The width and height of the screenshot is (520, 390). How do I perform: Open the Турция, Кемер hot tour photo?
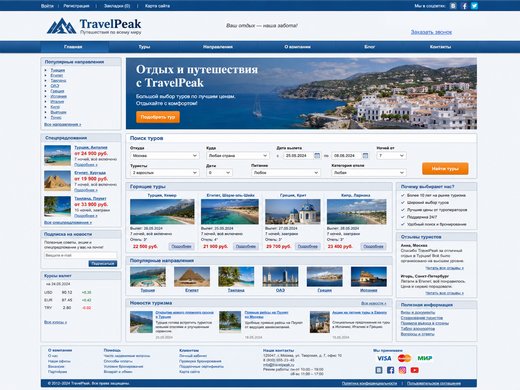click(x=162, y=212)
